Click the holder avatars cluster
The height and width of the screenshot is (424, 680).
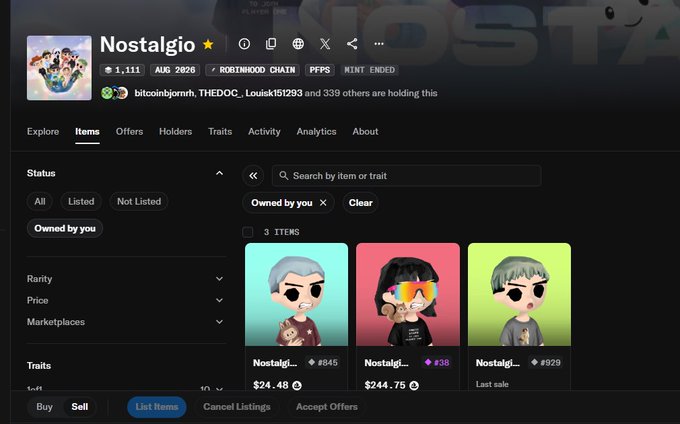[114, 93]
